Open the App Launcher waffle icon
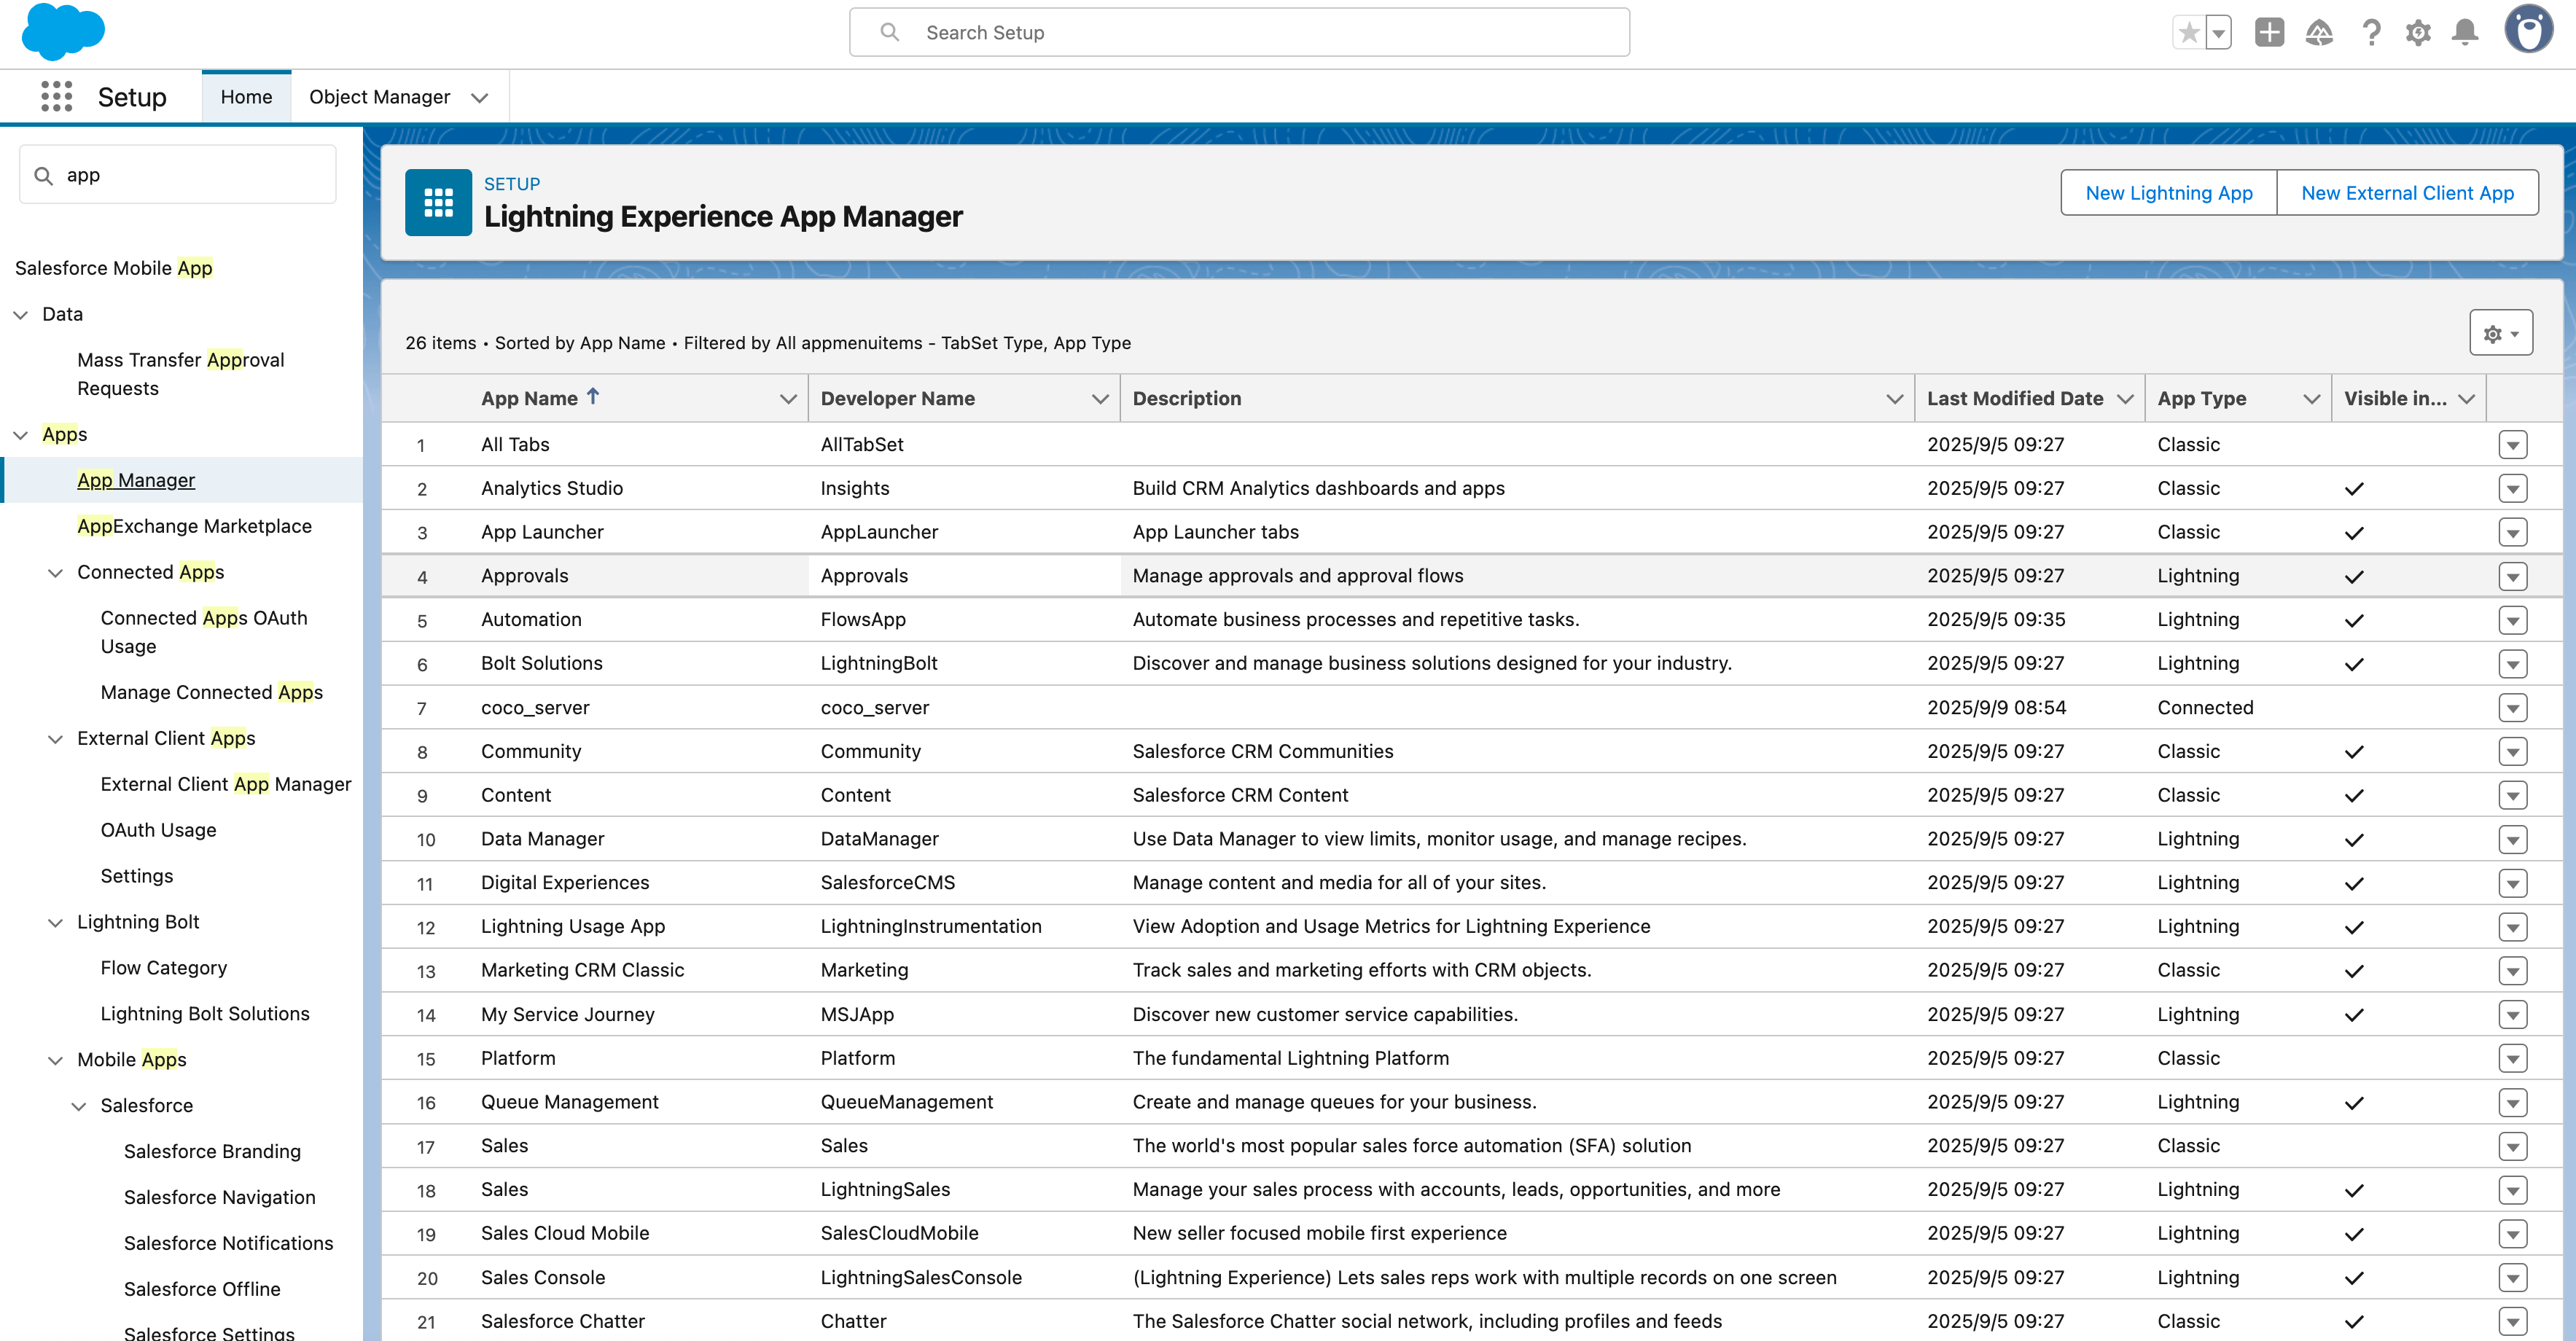This screenshot has height=1341, width=2576. pyautogui.click(x=56, y=96)
